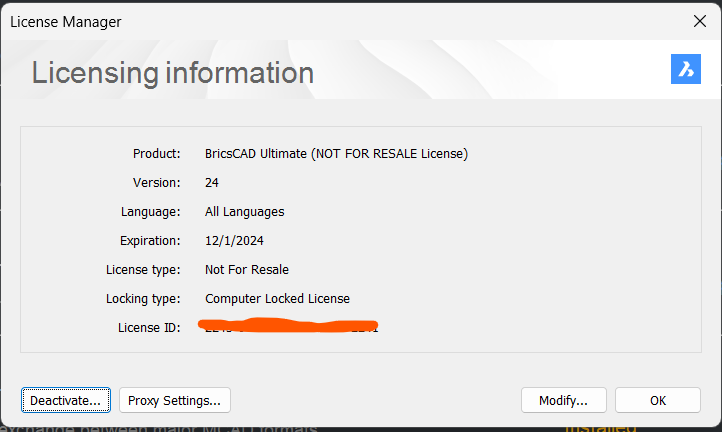The width and height of the screenshot is (722, 432).
Task: Click the Not For Resale license type value
Action: point(247,269)
